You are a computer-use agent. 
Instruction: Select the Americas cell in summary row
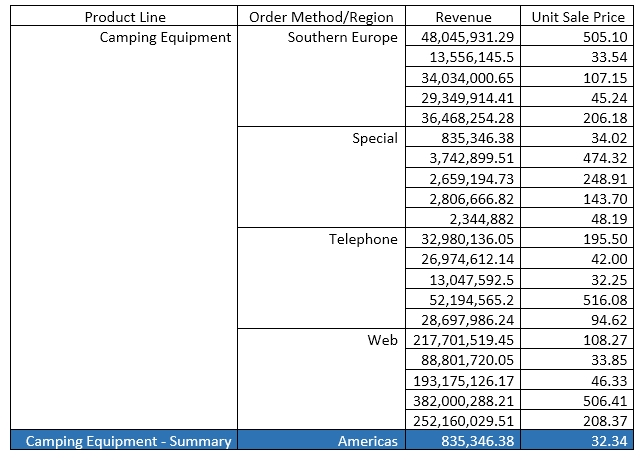[367, 441]
